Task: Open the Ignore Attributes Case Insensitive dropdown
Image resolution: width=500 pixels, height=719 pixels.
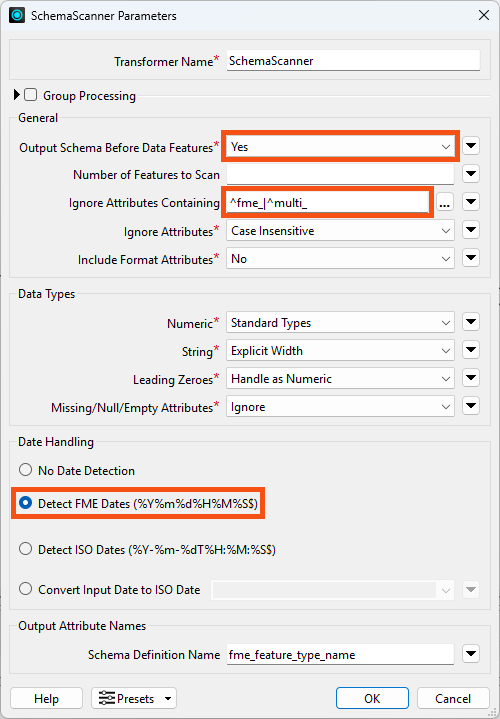Action: point(340,231)
